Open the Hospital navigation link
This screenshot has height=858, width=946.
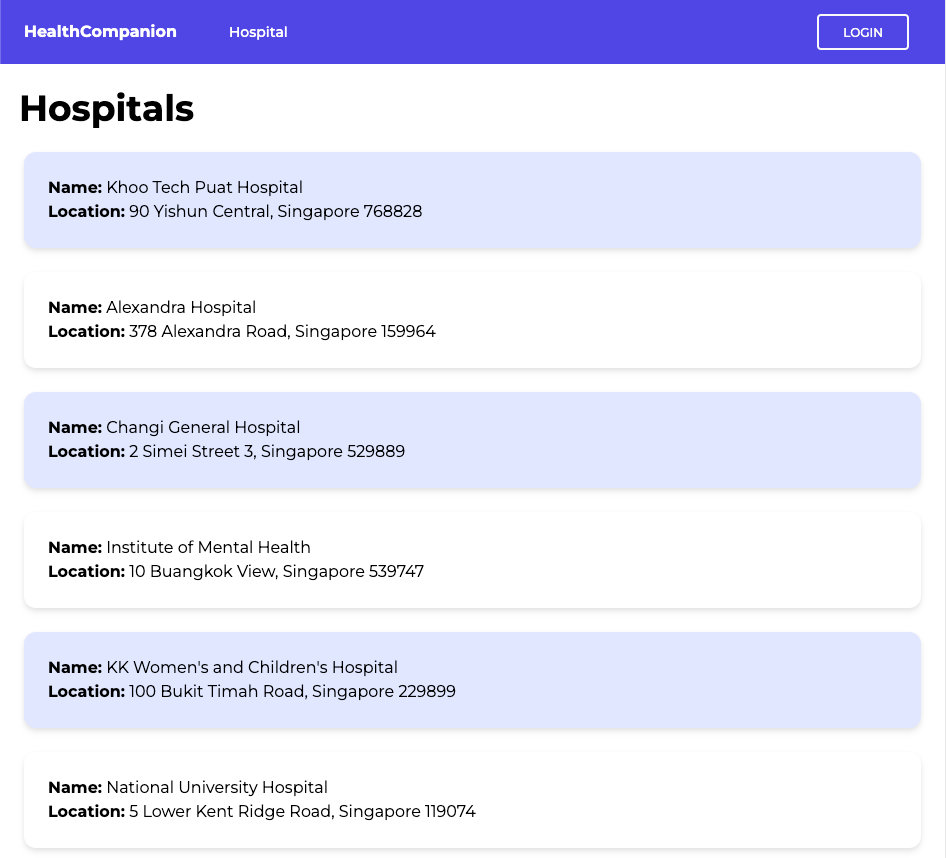pos(258,32)
